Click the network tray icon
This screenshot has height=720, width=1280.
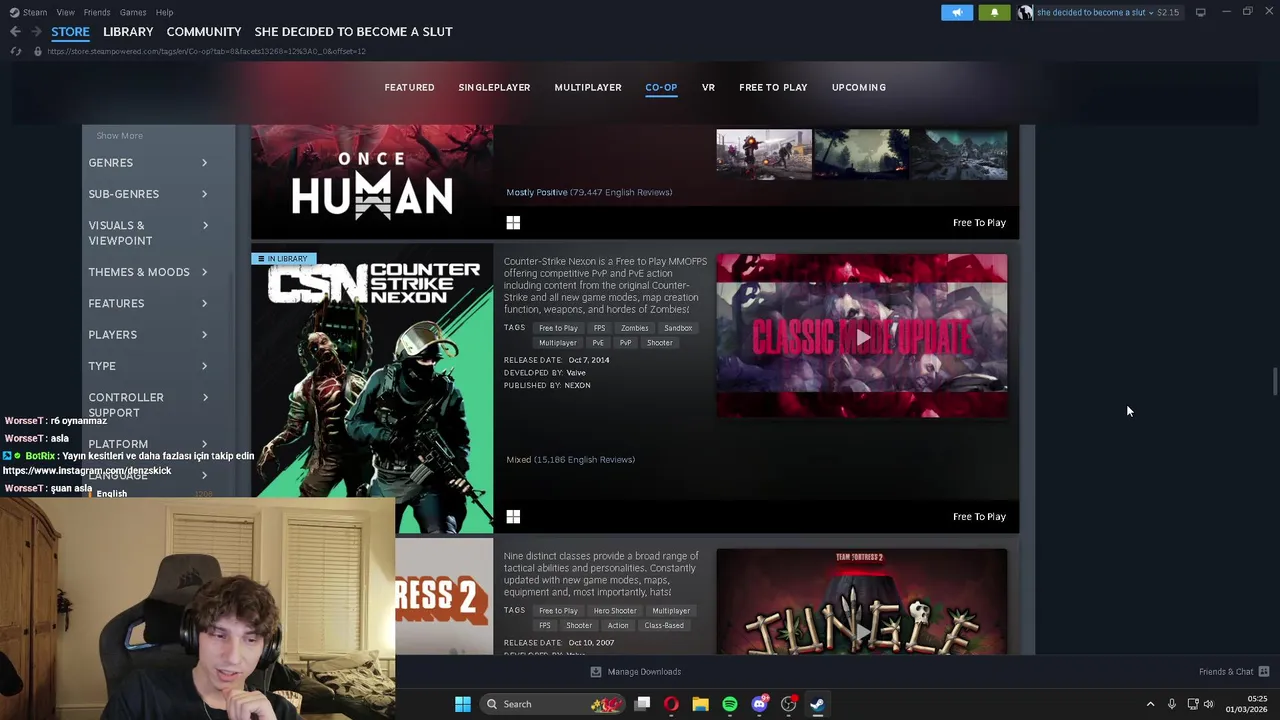click(1192, 704)
